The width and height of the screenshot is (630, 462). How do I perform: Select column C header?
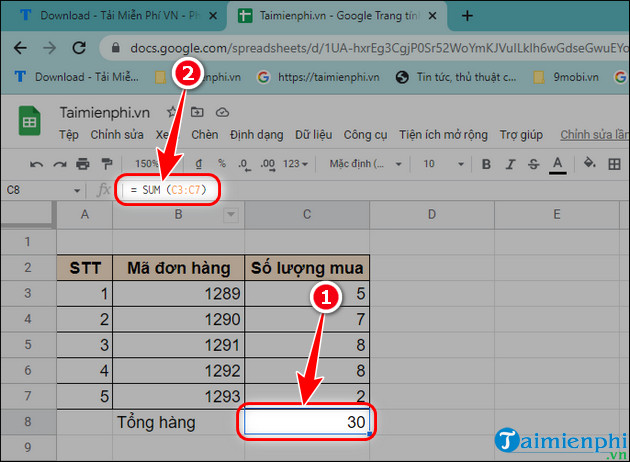tap(307, 215)
